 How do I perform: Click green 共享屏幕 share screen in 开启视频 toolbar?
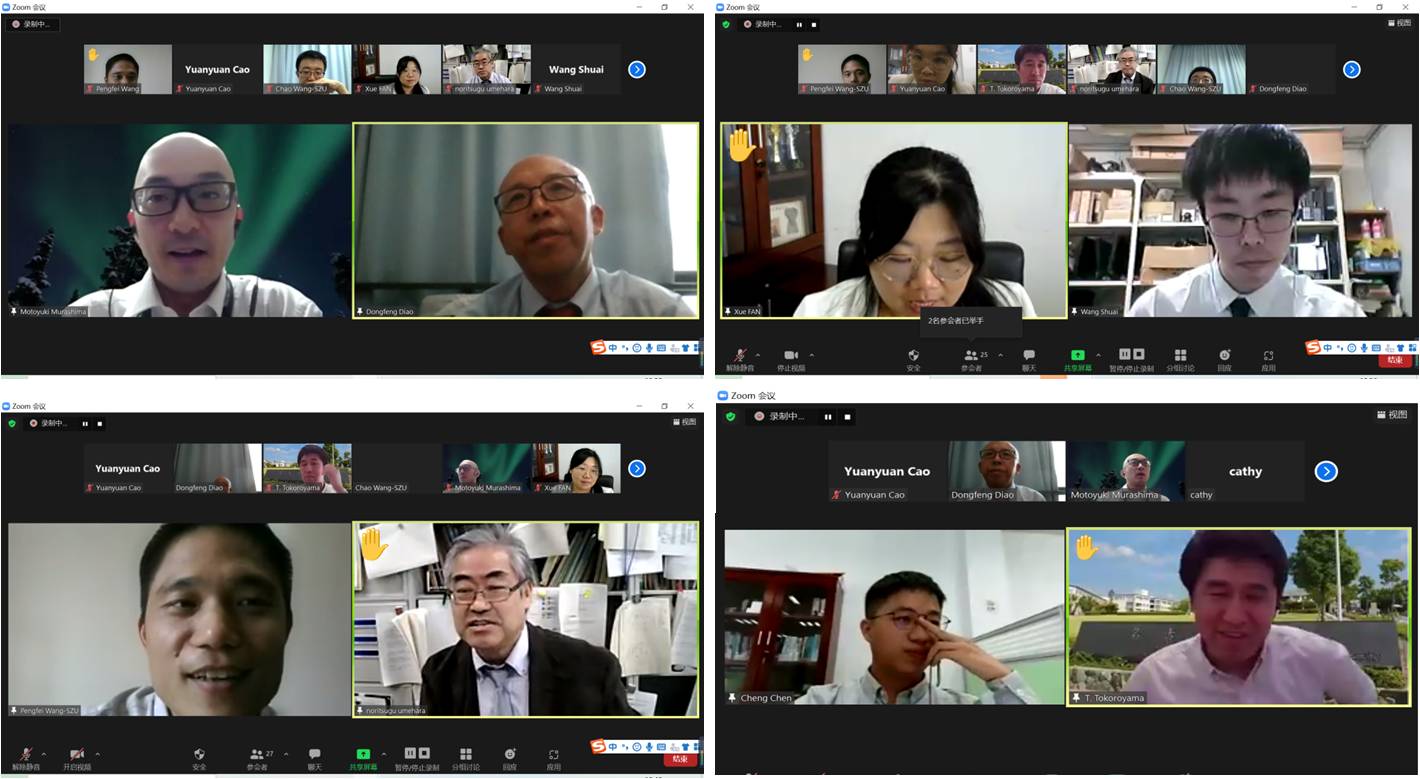click(x=363, y=759)
